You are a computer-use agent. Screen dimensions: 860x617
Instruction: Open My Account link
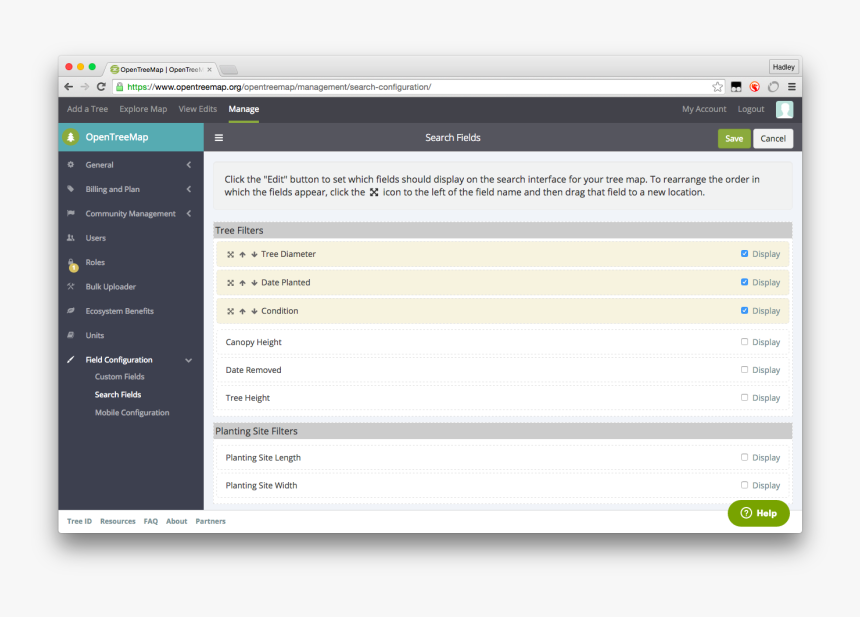click(704, 109)
